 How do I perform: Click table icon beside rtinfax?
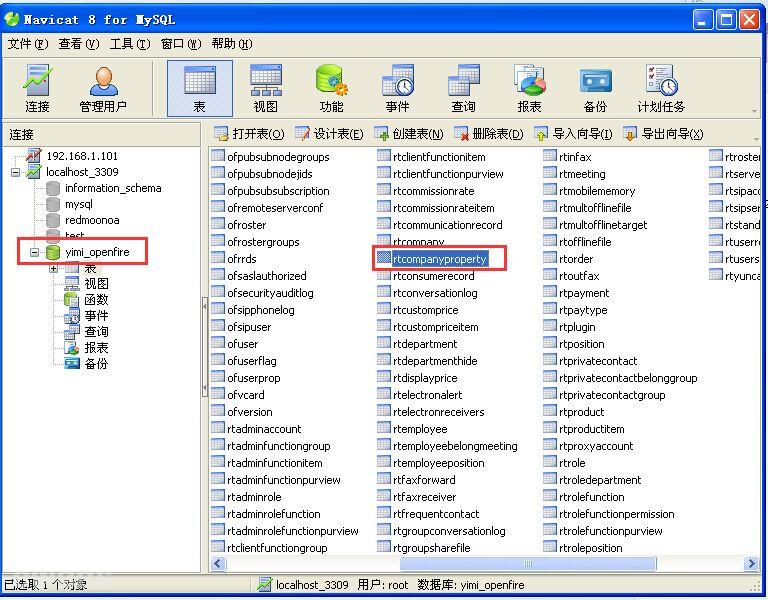point(550,156)
